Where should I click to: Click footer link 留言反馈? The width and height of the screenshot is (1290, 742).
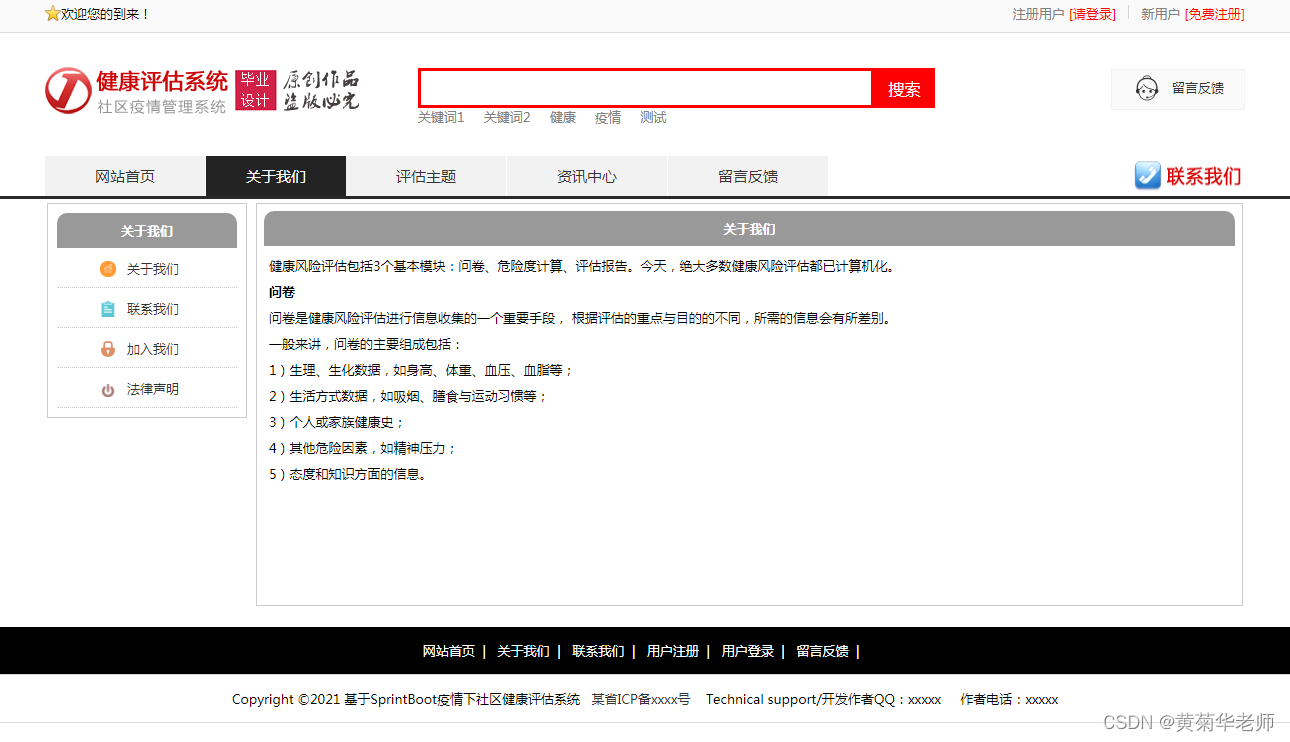point(822,651)
